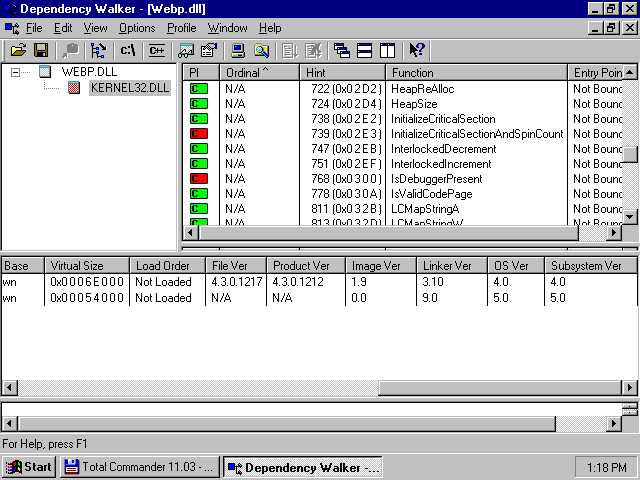640x480 pixels.
Task: Sort by the Hint column header
Action: pyautogui.click(x=343, y=73)
